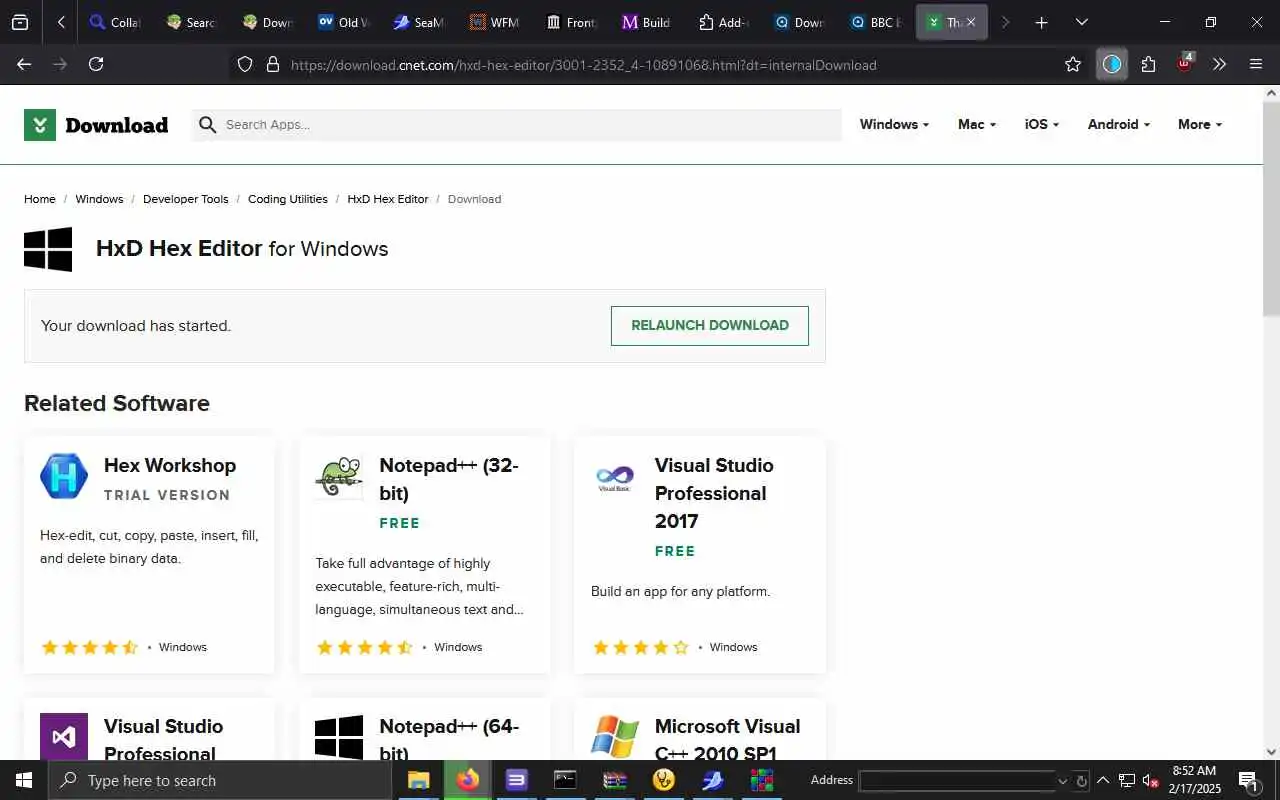Open Coding Utilities breadcrumb link

point(288,199)
